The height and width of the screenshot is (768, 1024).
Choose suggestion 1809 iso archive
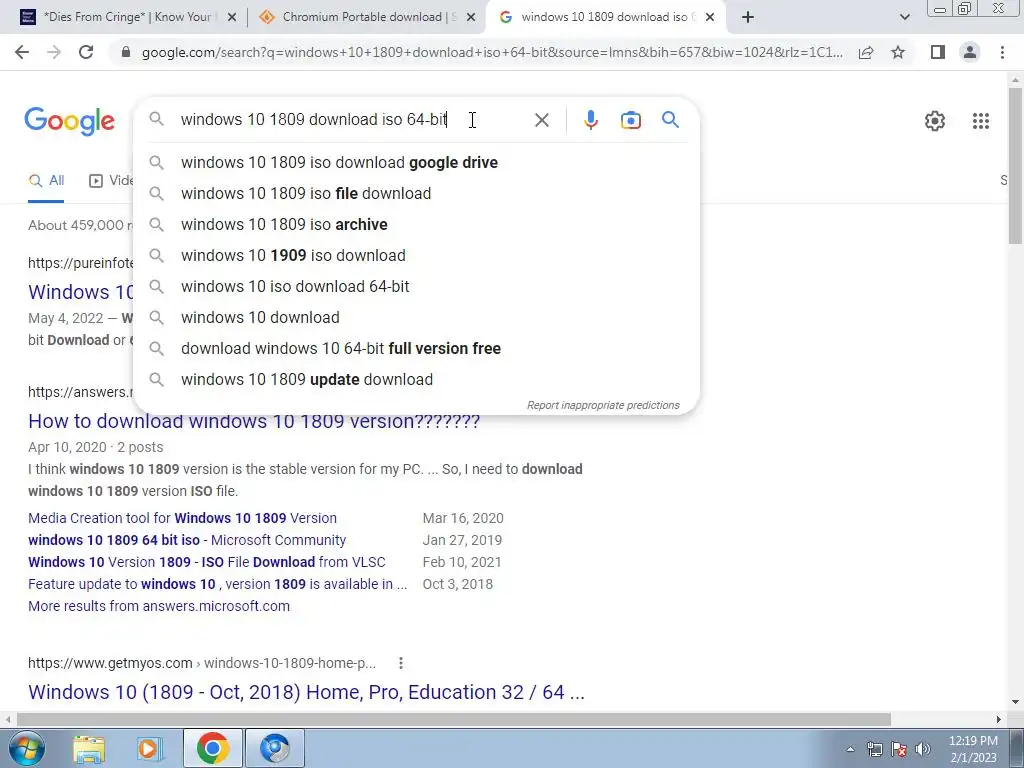pyautogui.click(x=416, y=225)
